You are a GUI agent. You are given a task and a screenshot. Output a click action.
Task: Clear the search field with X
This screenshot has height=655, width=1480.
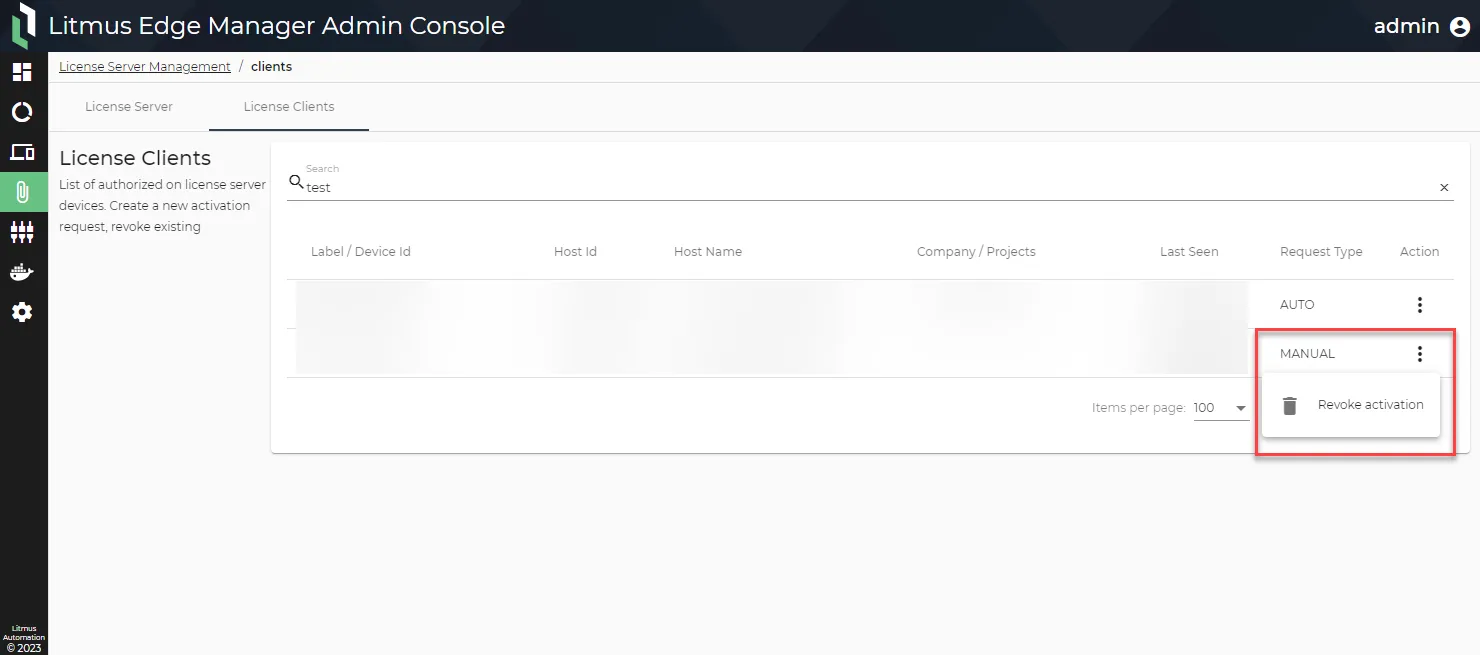(1444, 187)
